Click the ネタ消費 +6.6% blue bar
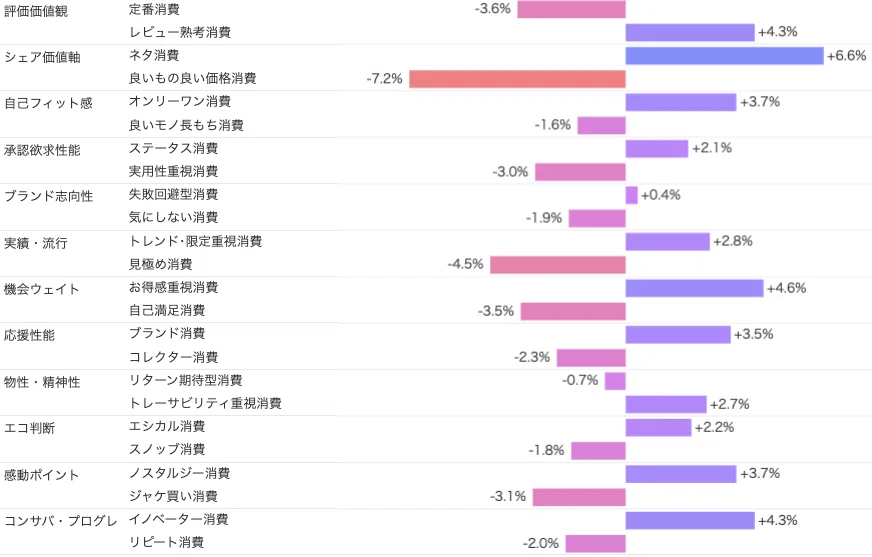 tap(724, 56)
